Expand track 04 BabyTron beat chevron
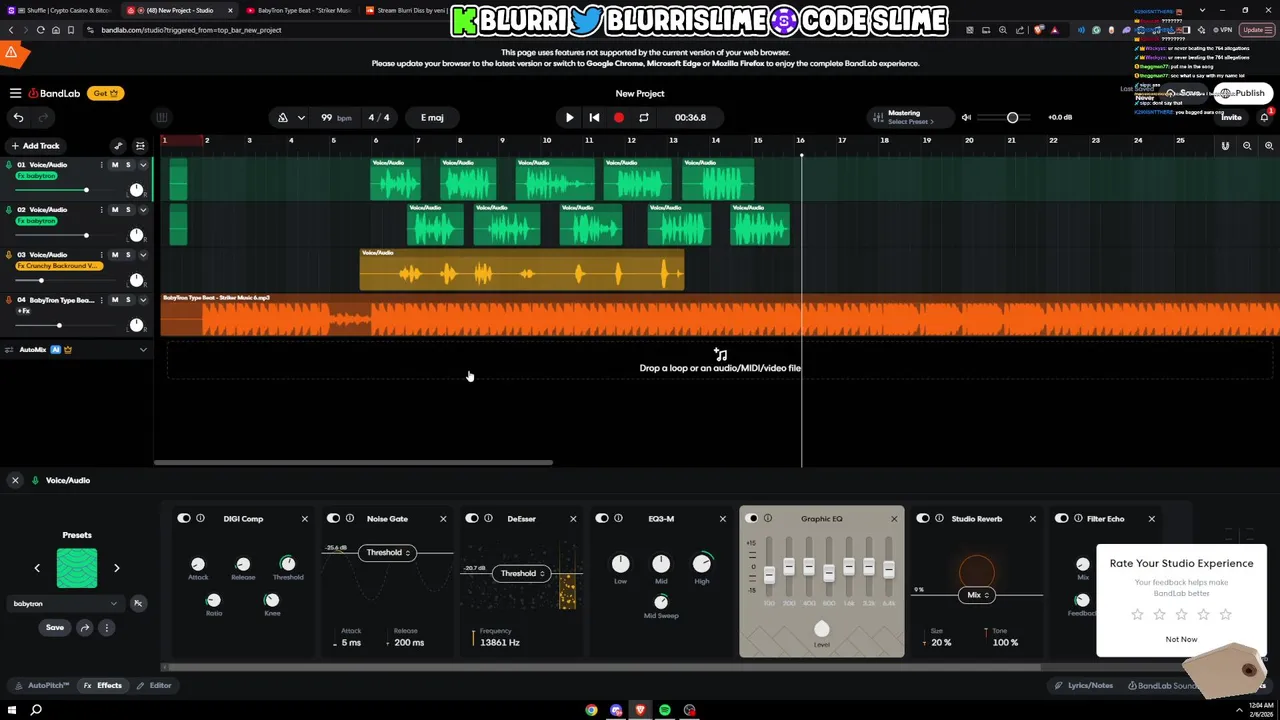This screenshot has width=1280, height=720. coord(143,300)
